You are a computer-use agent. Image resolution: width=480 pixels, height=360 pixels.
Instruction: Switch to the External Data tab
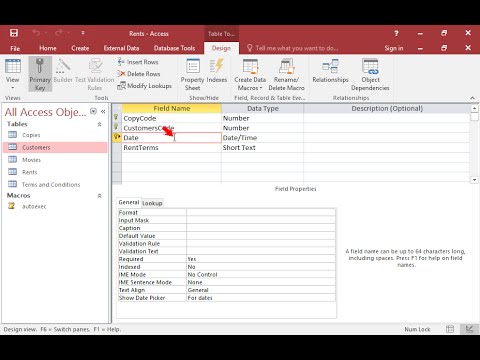click(121, 48)
